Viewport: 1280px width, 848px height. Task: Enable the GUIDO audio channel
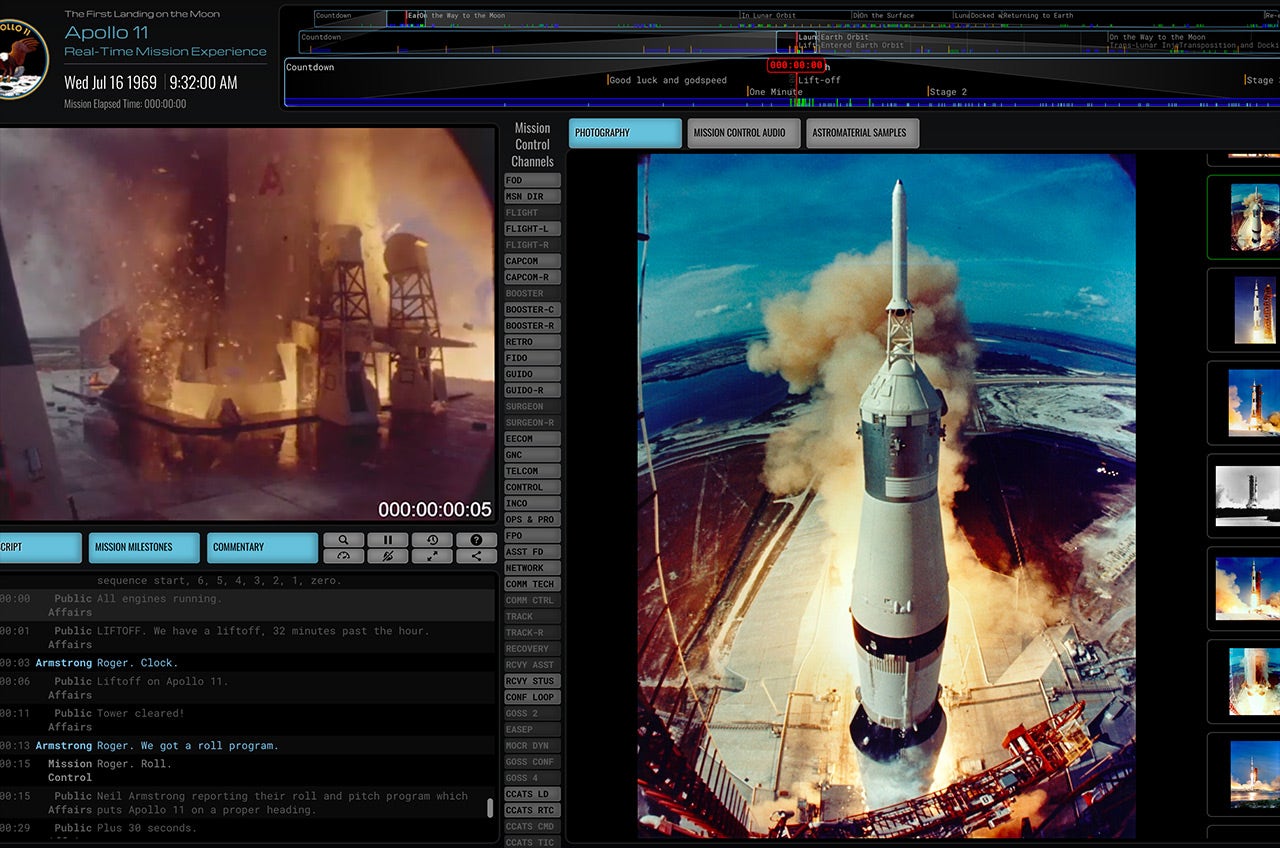coord(530,373)
